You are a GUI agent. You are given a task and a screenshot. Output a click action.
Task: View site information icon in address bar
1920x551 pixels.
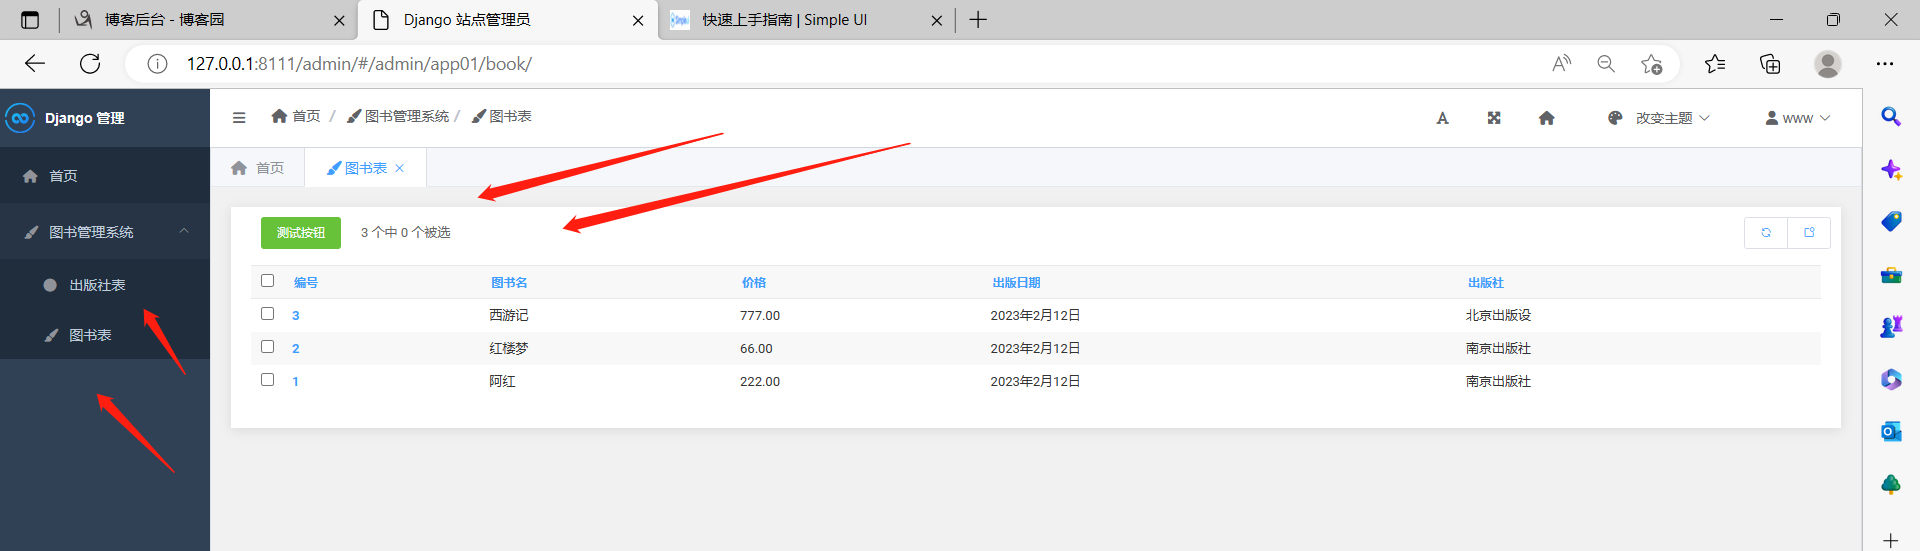click(157, 64)
